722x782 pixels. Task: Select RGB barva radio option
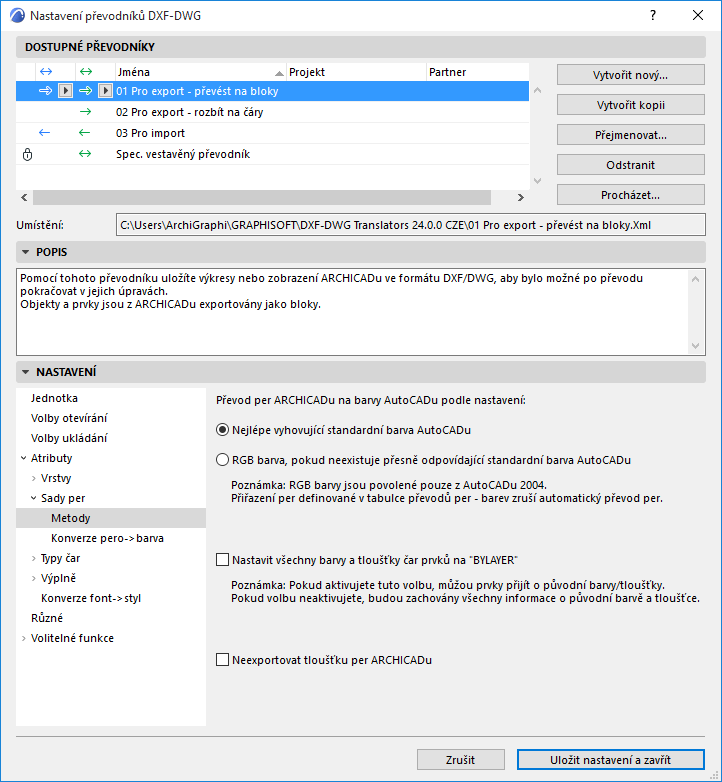tap(222, 460)
